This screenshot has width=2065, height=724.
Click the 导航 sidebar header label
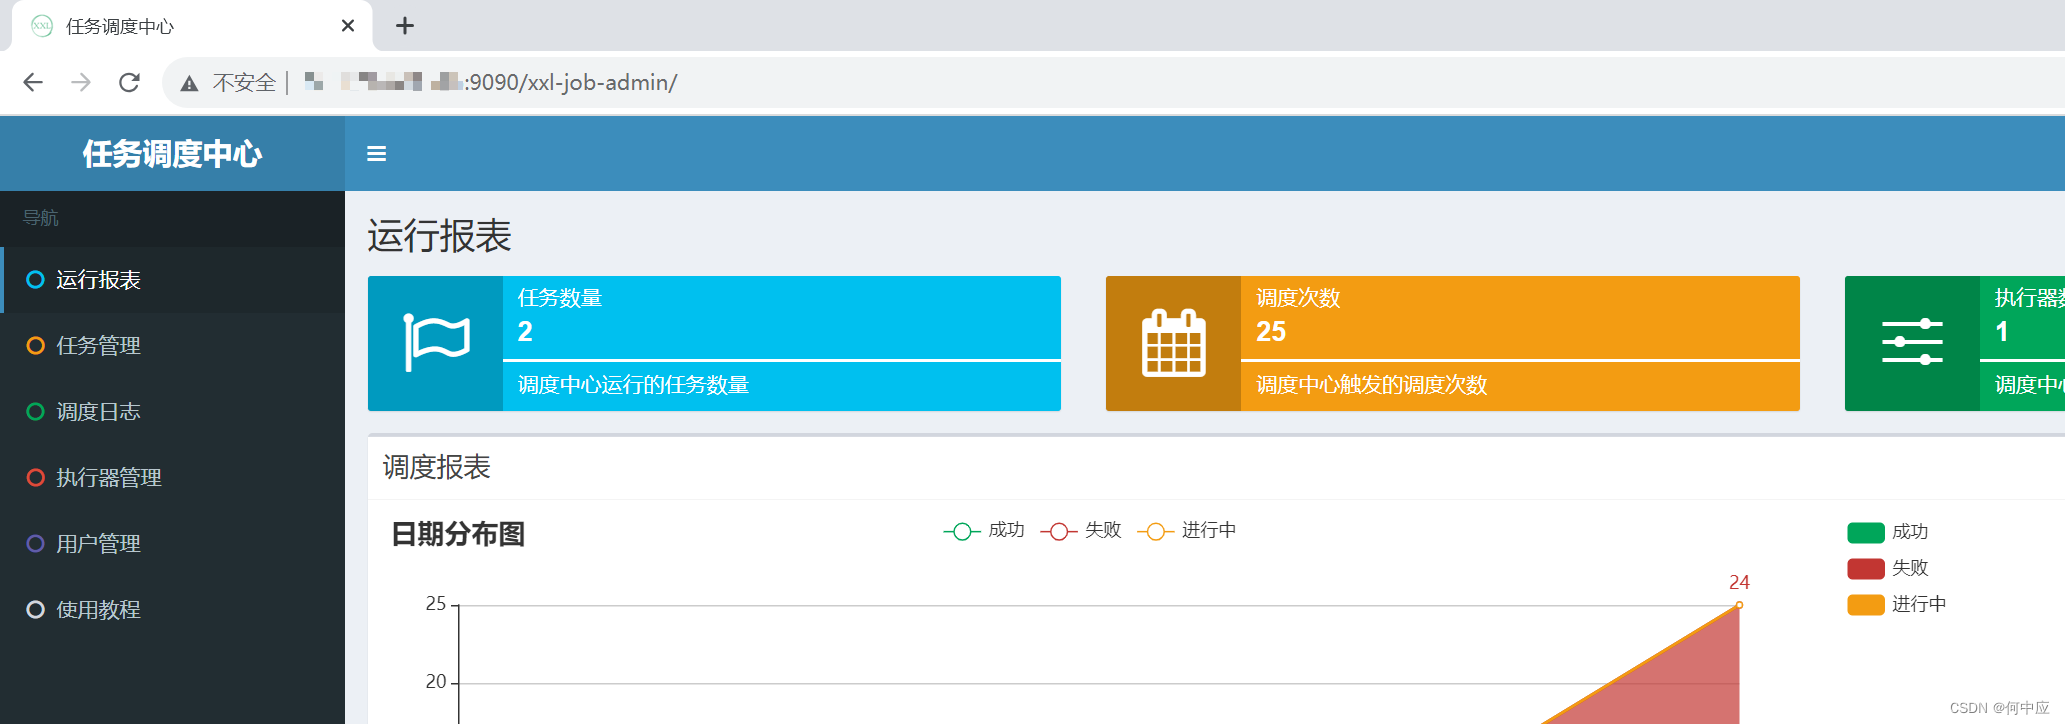tap(41, 218)
